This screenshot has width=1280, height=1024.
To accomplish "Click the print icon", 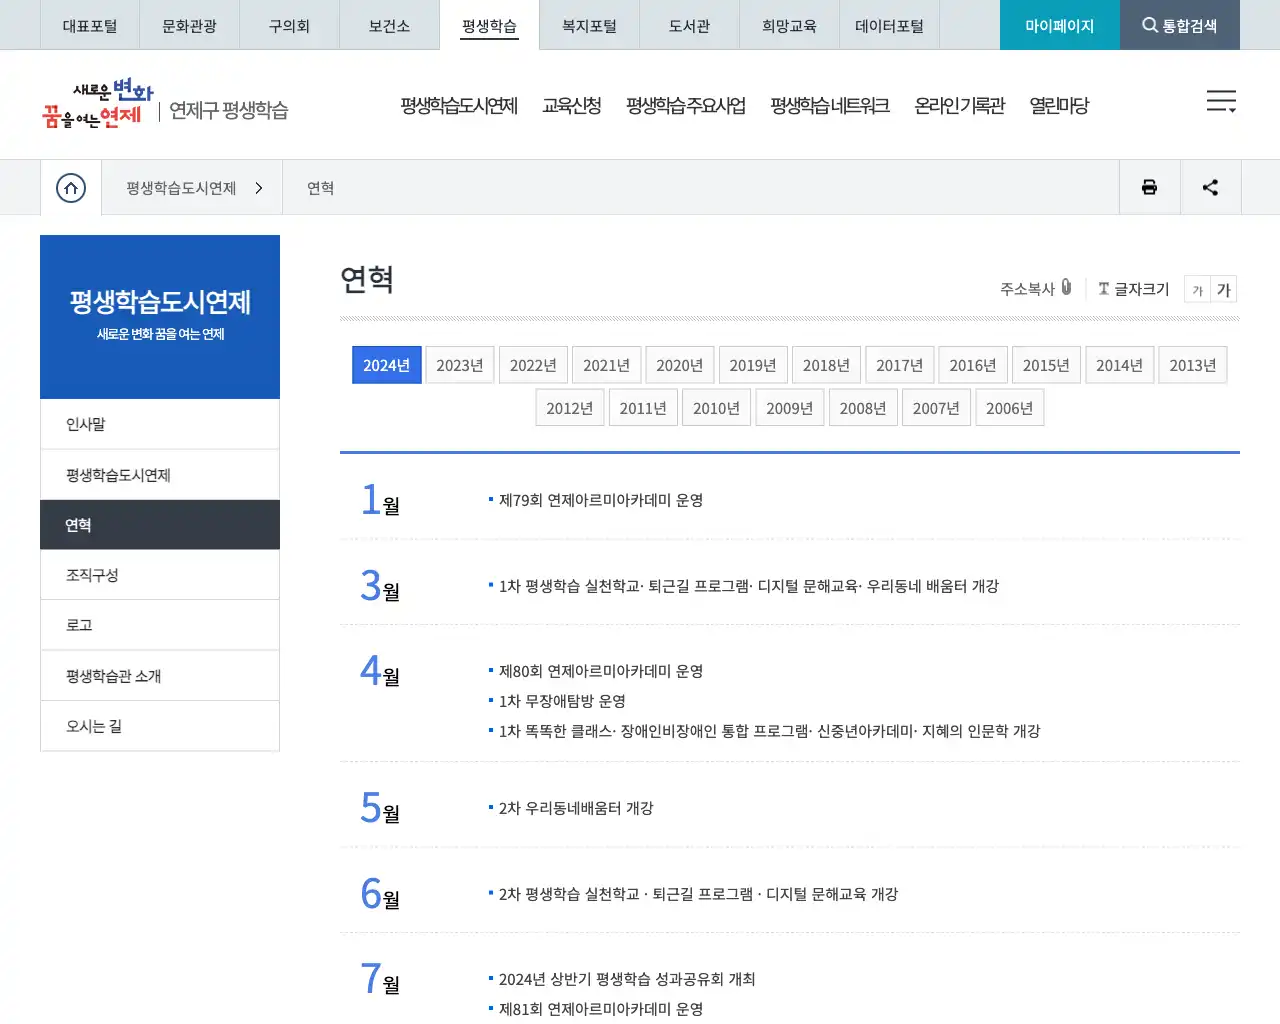I will [1149, 187].
